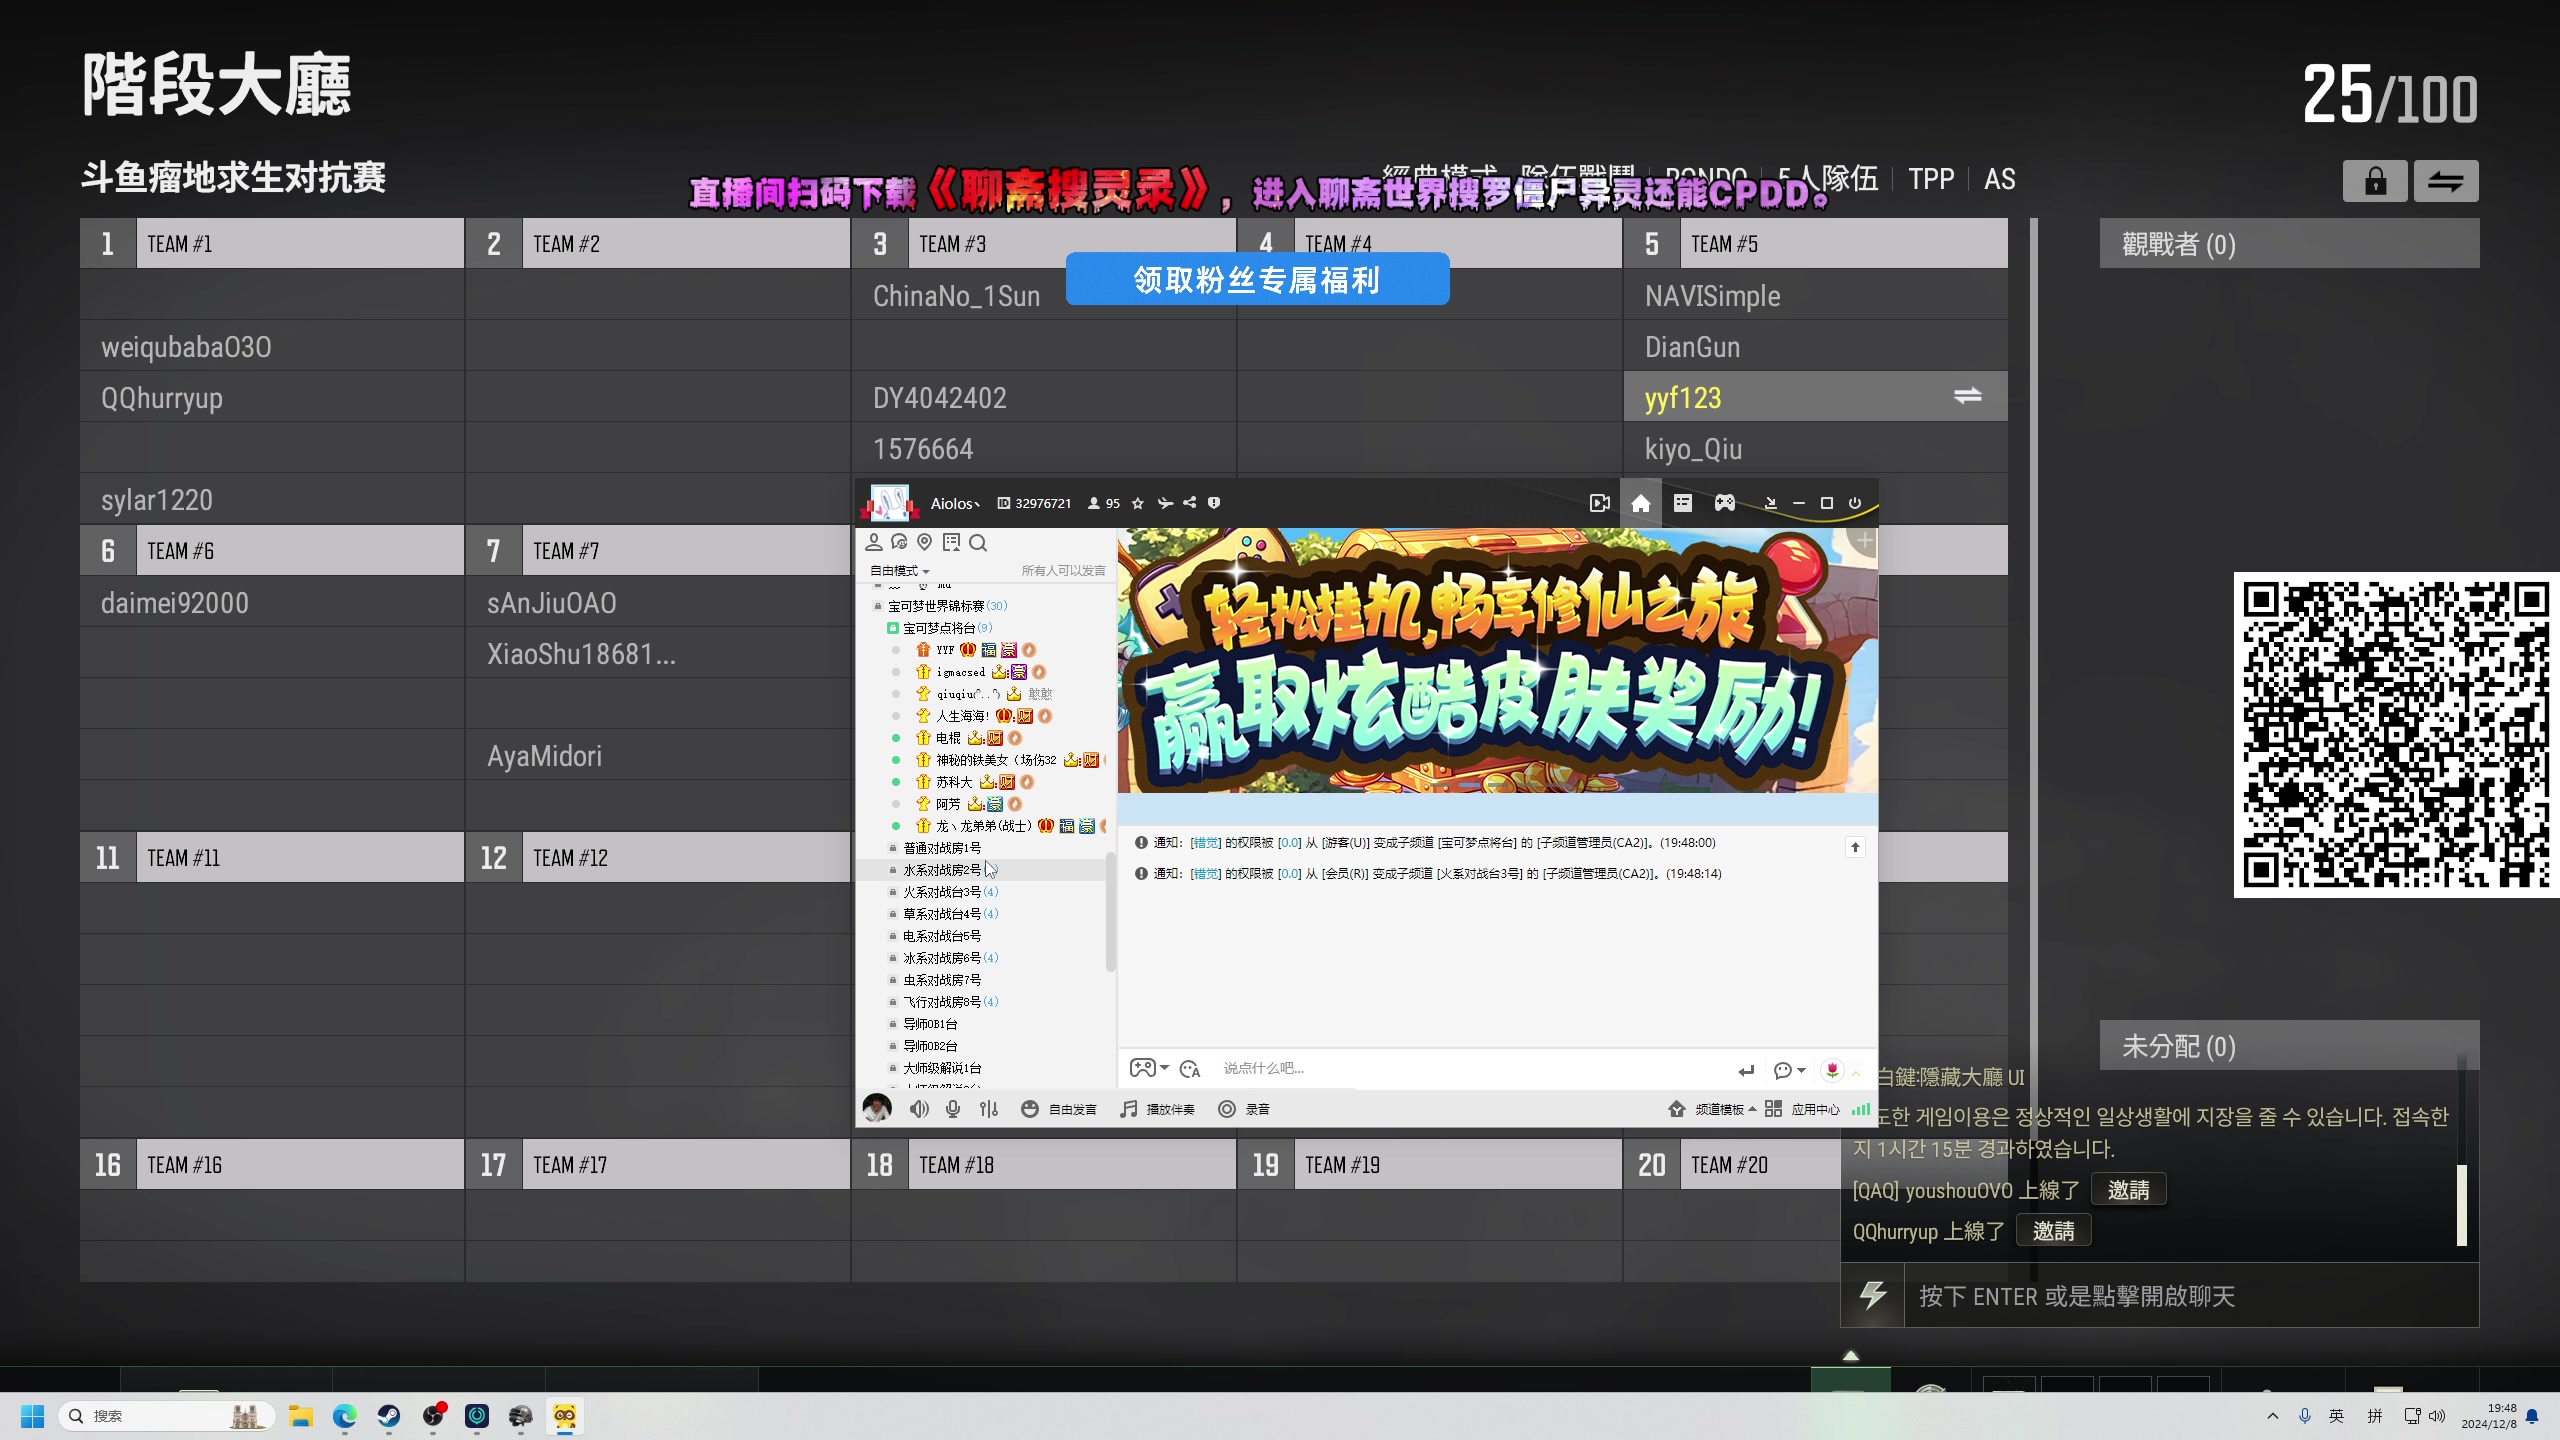This screenshot has width=2560, height=1440.
Task: Open the YY video recording icon
Action: pyautogui.click(x=1600, y=503)
